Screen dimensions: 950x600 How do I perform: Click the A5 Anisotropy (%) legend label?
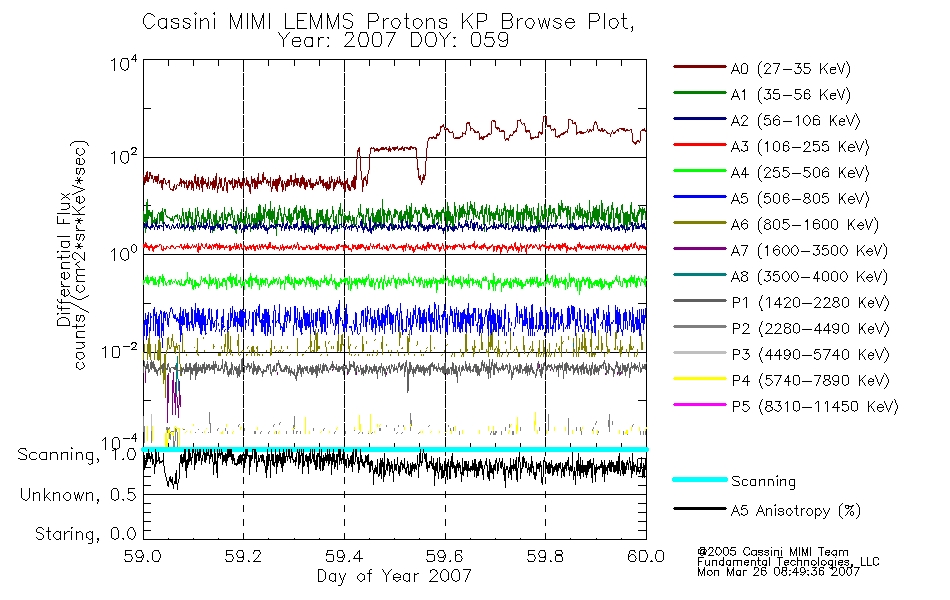[x=796, y=512]
